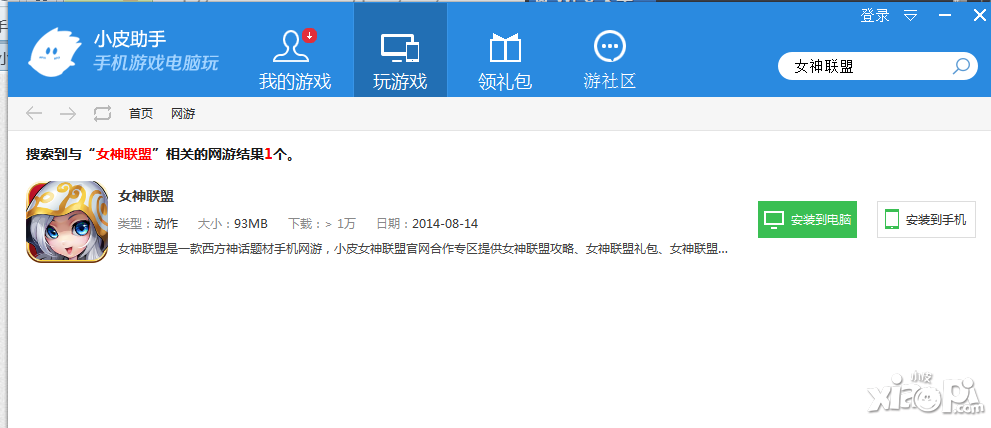Navigate back with the left arrow
This screenshot has width=991, height=428.
tap(34, 113)
